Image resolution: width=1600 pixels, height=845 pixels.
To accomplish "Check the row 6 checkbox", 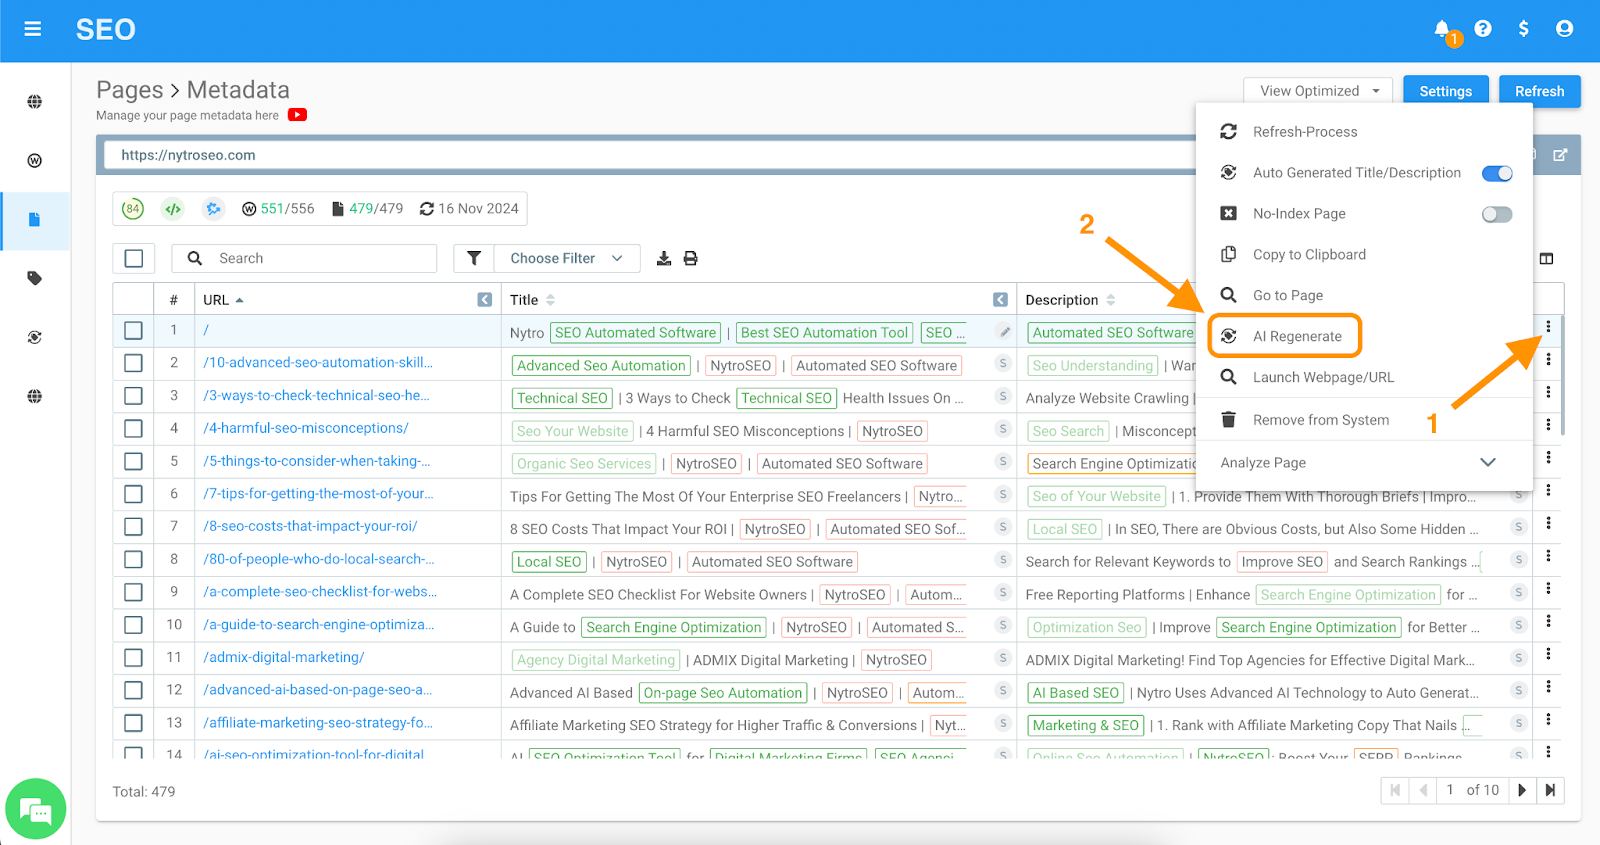I will 133,494.
